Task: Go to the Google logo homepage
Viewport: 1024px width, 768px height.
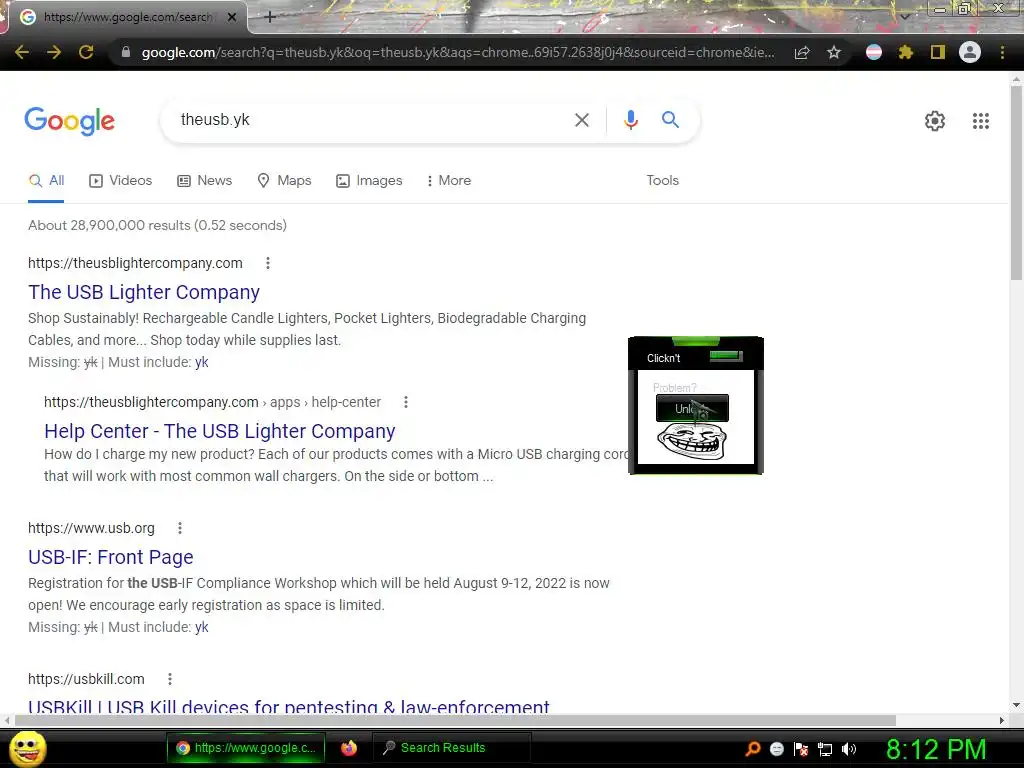Action: (x=70, y=121)
